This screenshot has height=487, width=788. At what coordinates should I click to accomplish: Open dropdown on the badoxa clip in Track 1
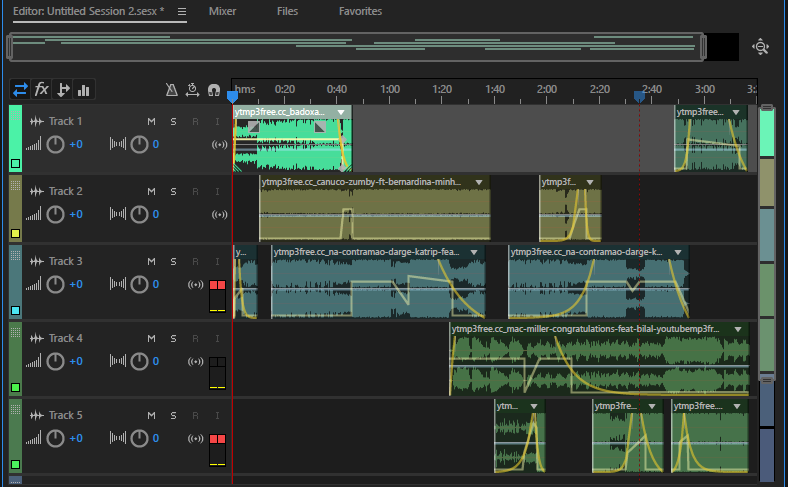(x=341, y=112)
